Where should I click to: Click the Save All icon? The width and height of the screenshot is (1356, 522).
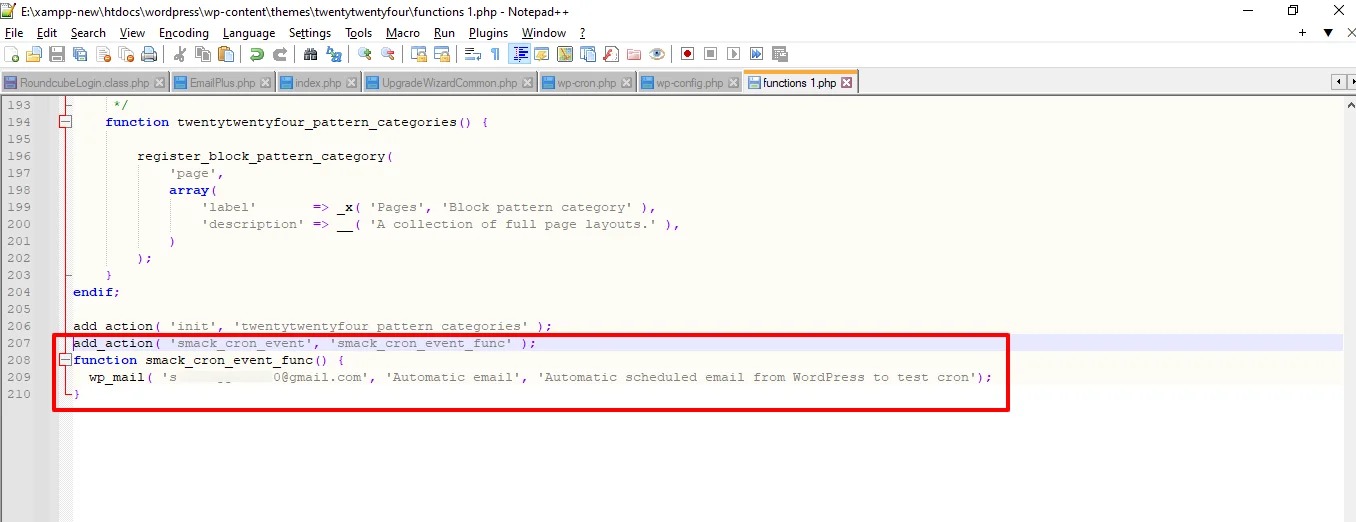79,54
